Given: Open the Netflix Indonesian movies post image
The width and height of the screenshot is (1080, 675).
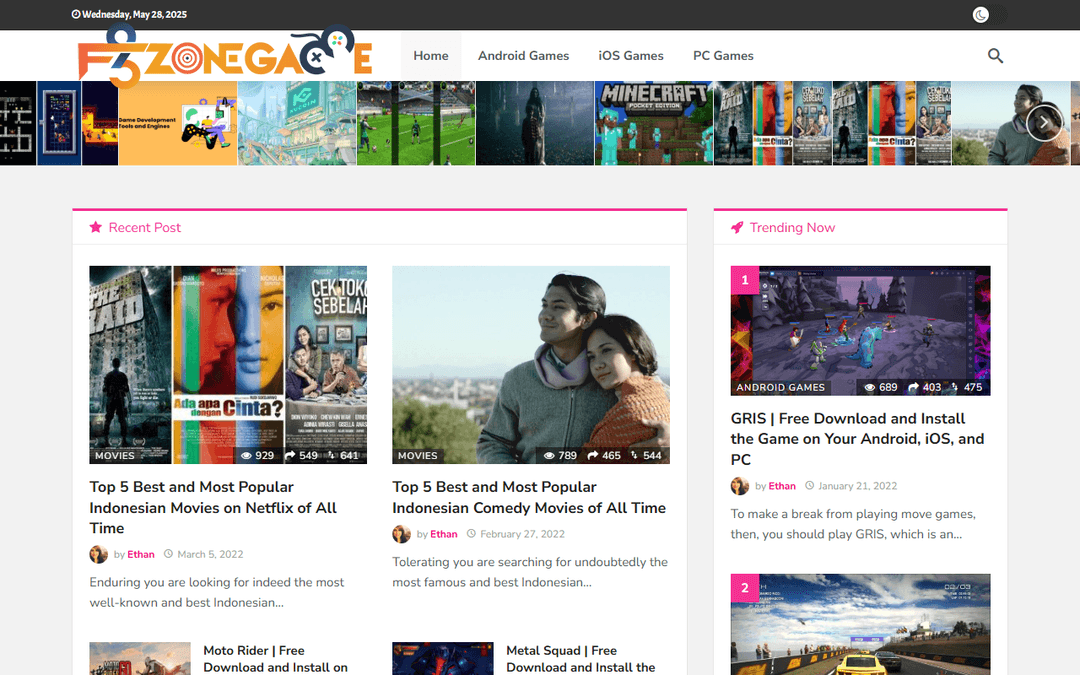Looking at the screenshot, I should (228, 365).
